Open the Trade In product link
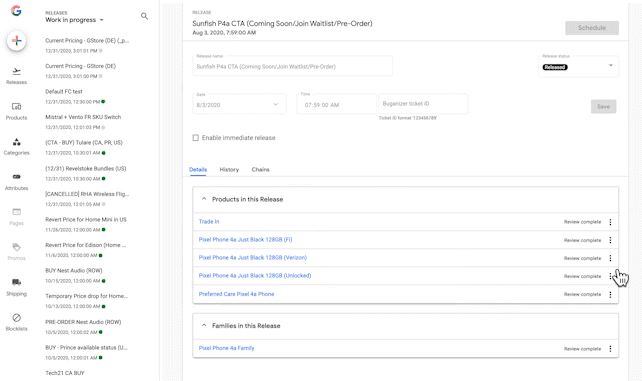The height and width of the screenshot is (381, 642). point(209,221)
